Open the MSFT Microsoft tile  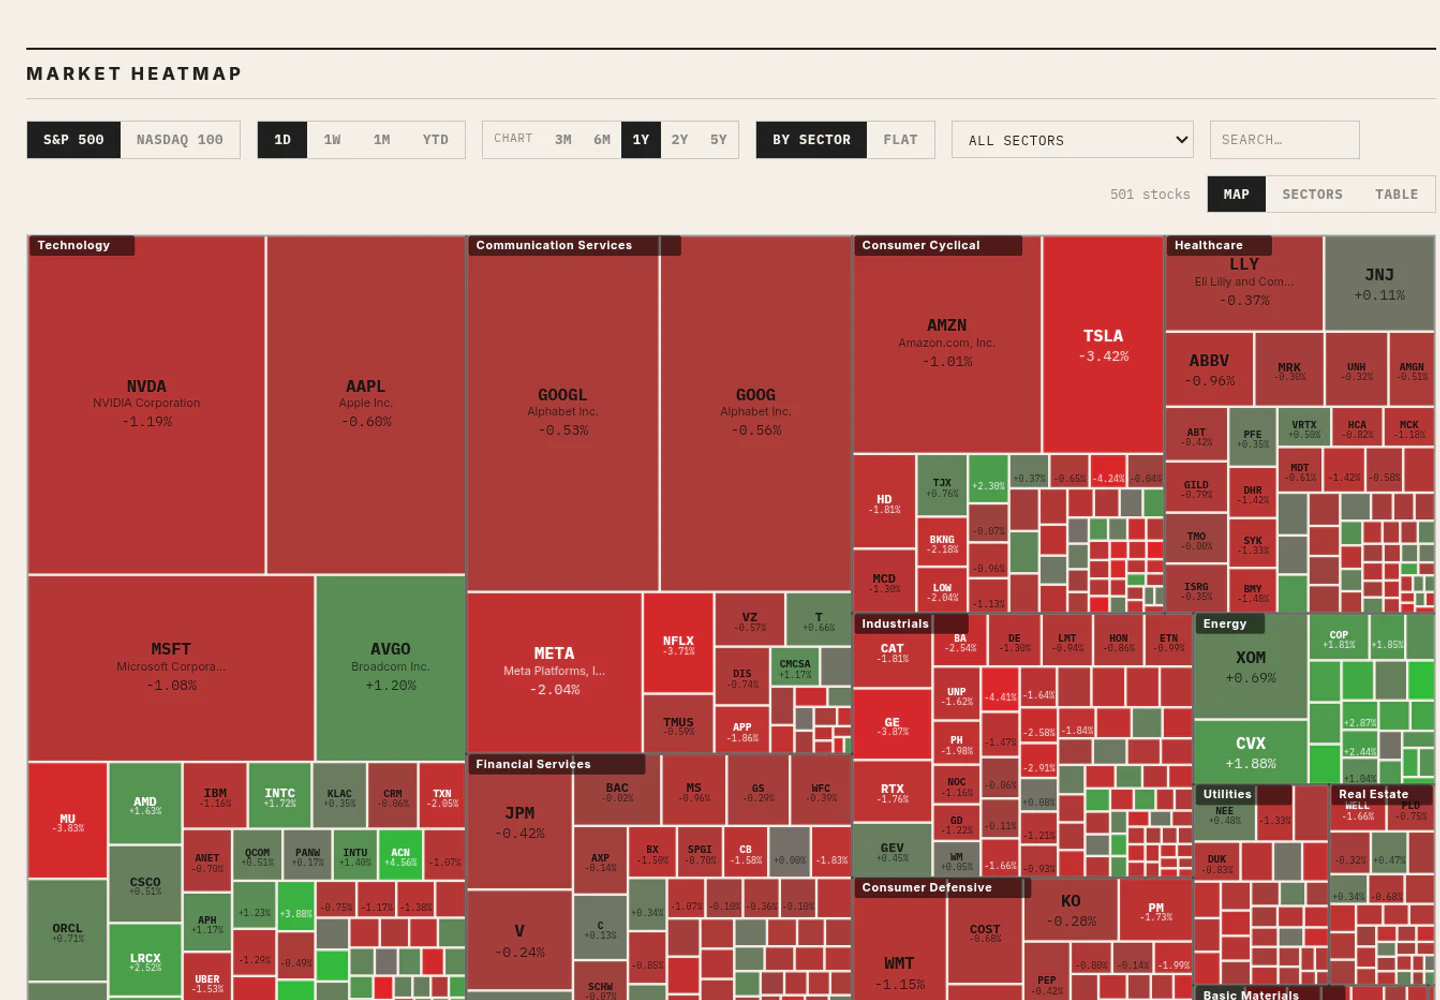click(x=171, y=668)
